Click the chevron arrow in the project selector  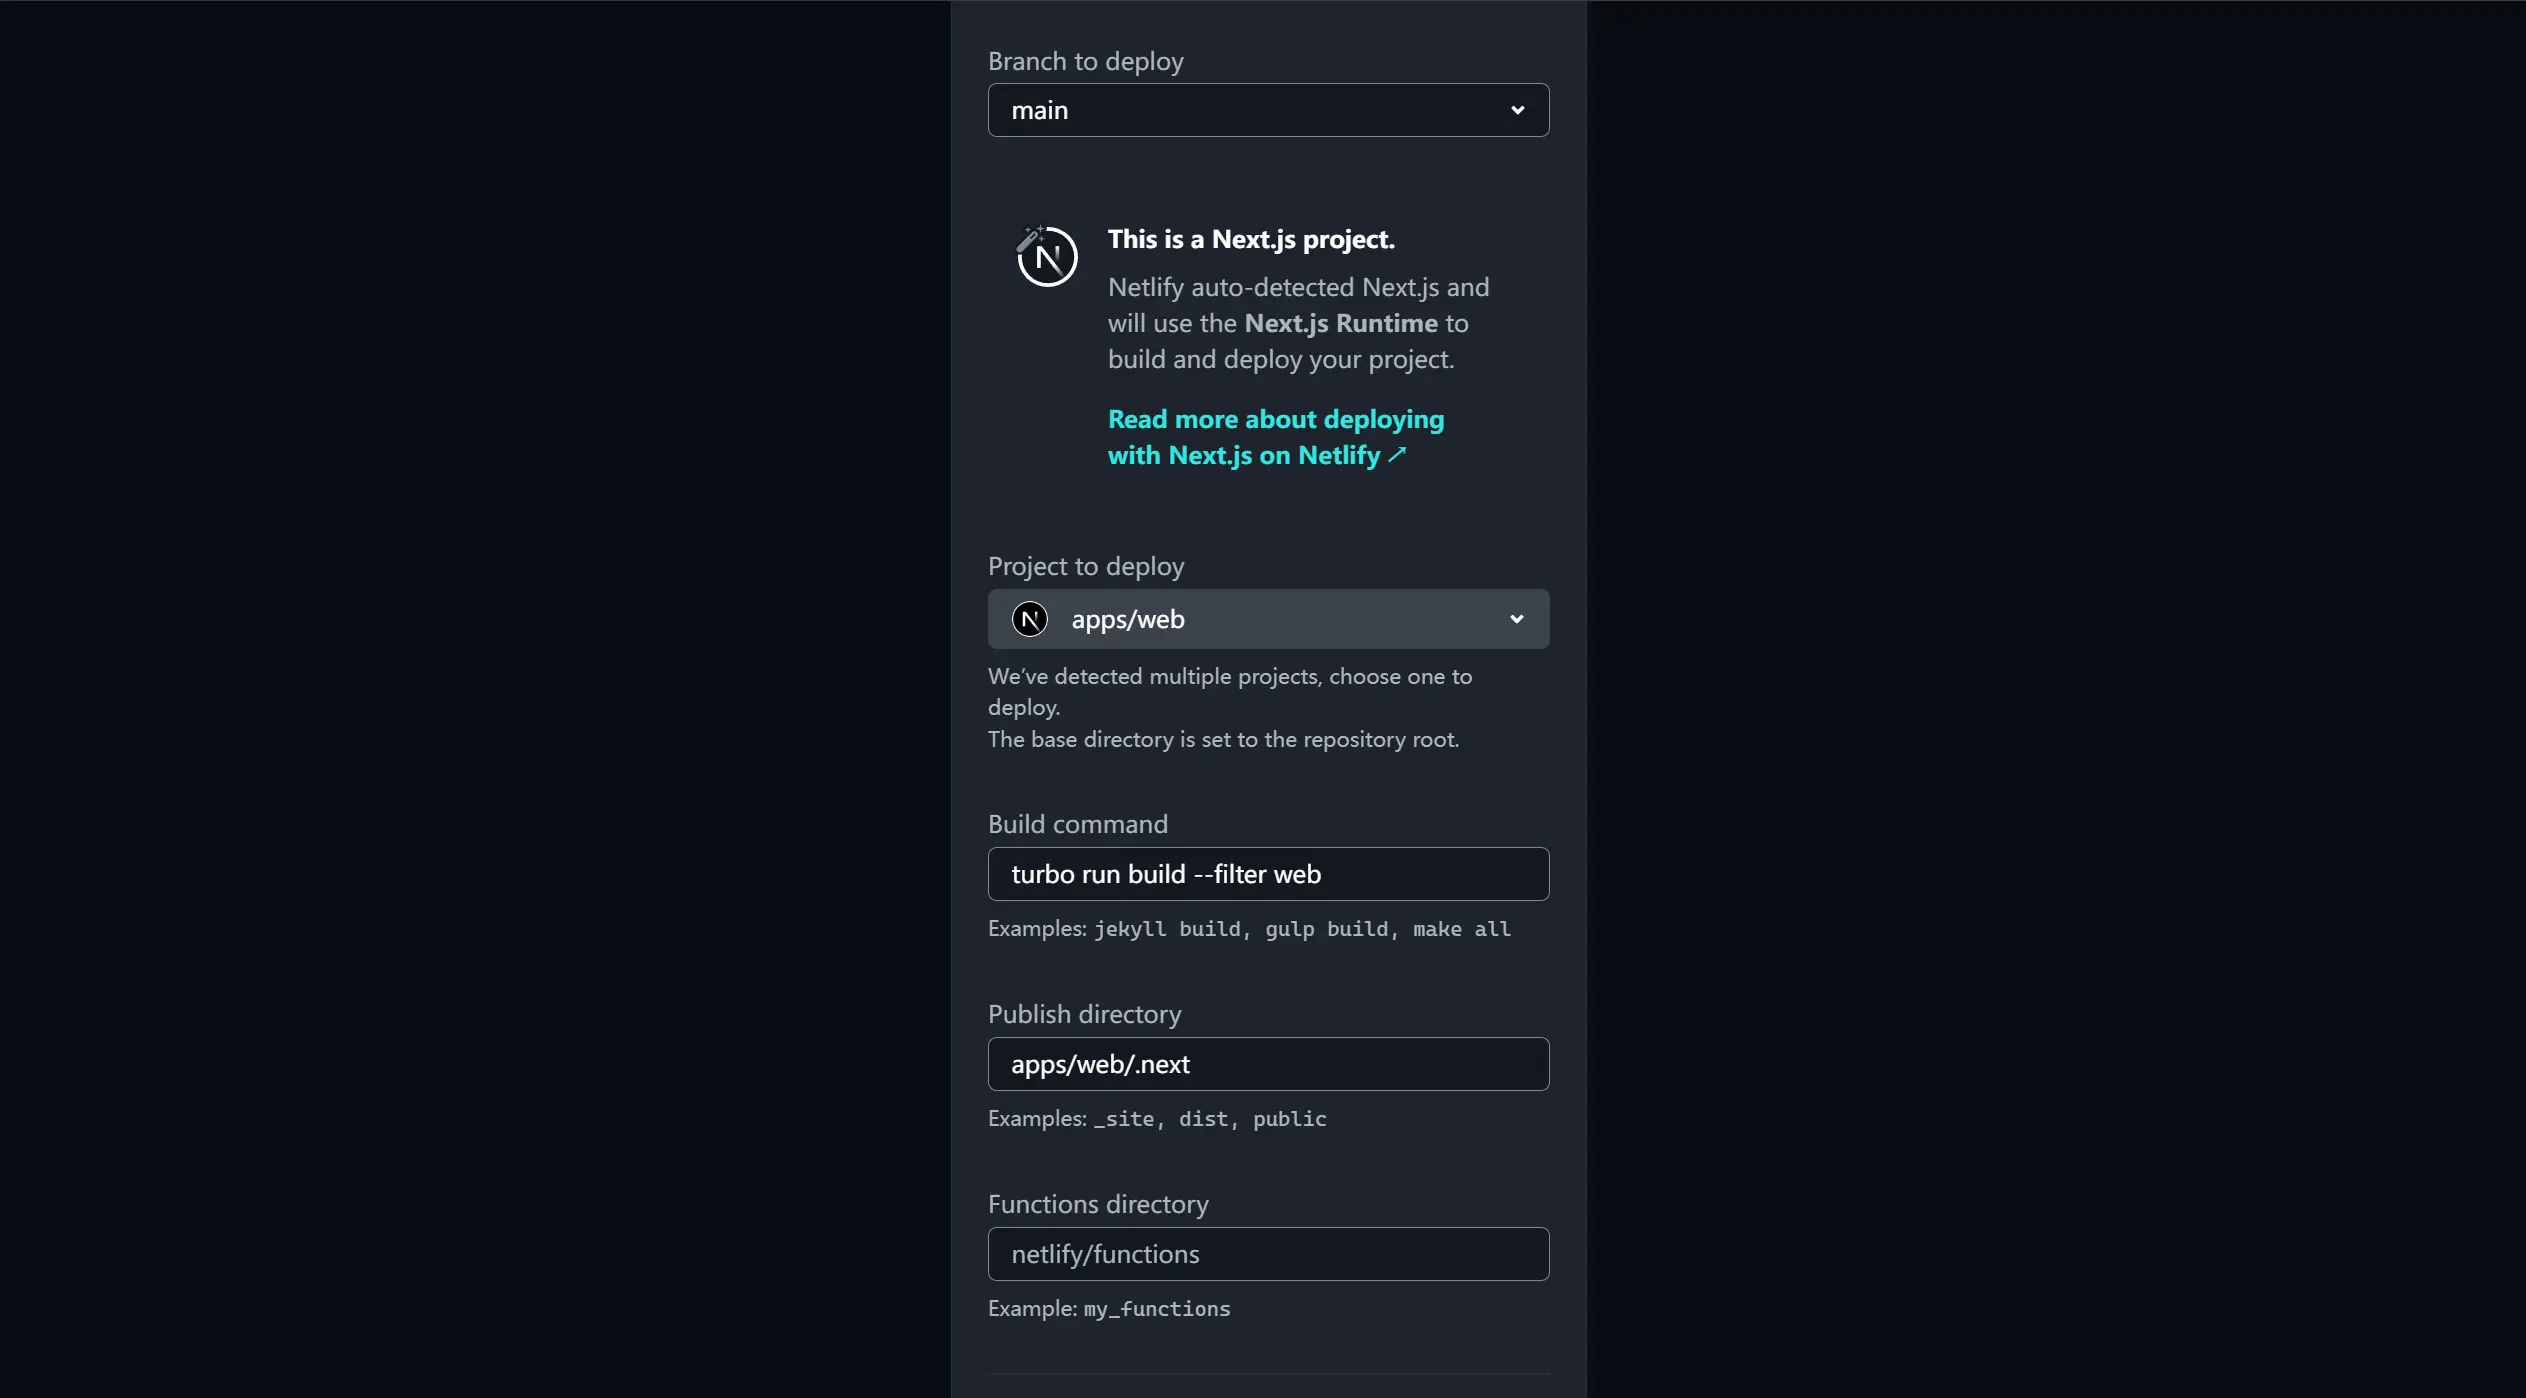[x=1516, y=619]
